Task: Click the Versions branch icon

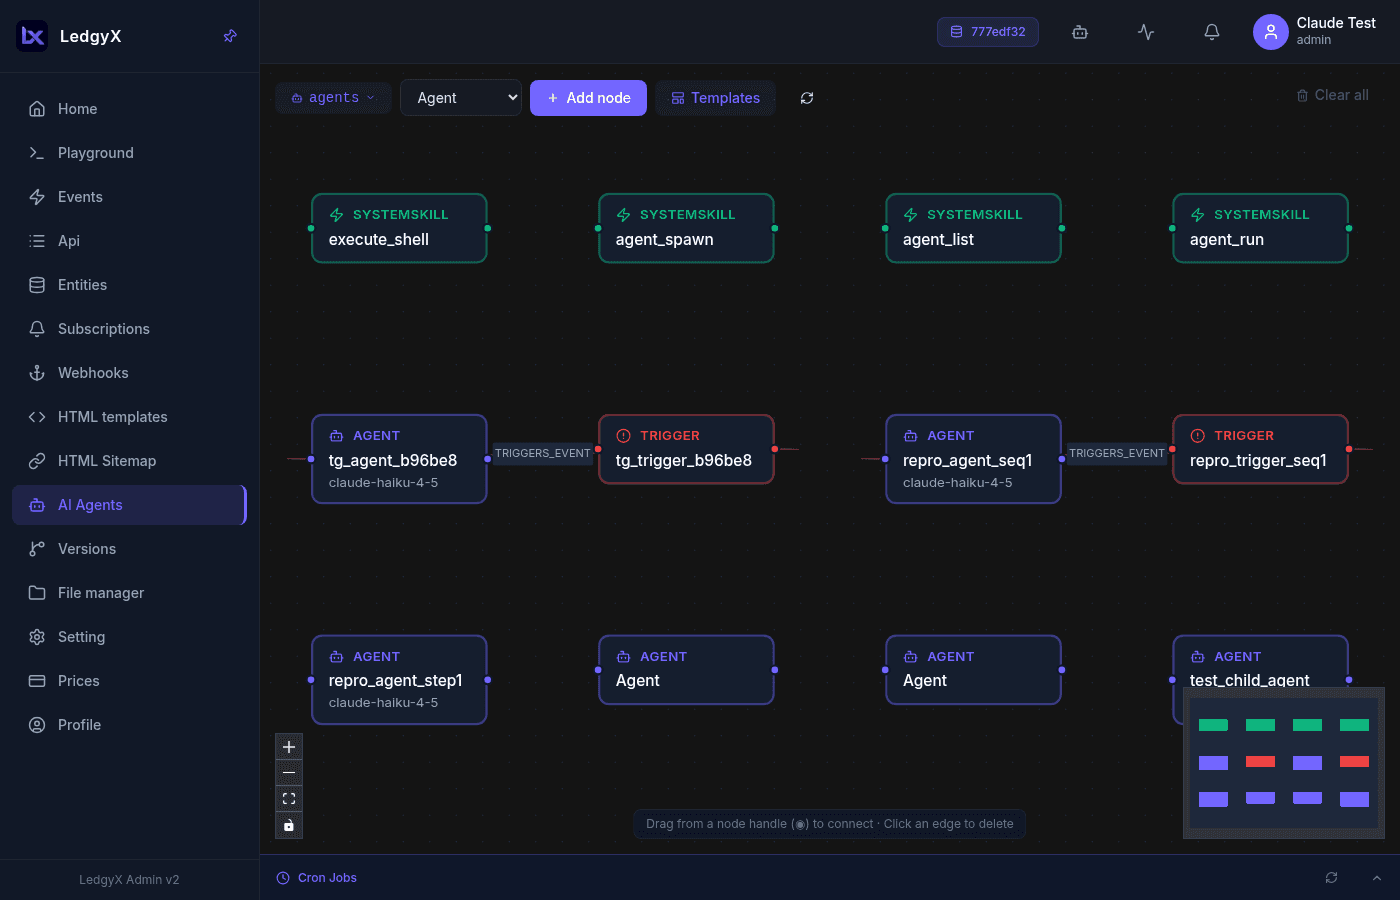Action: (37, 549)
